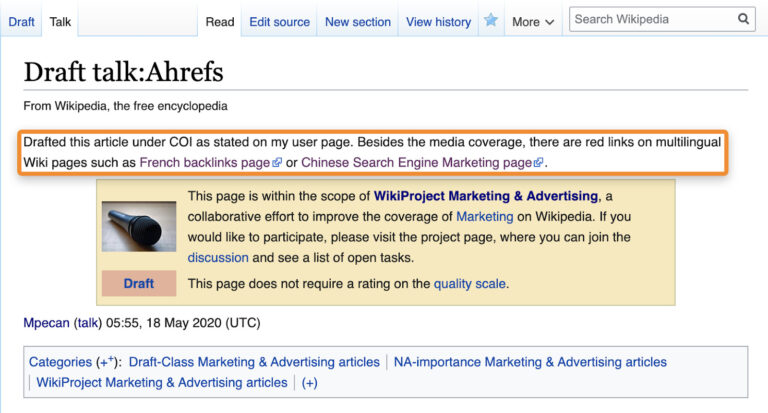Open French backlinks page link
Viewport: 768px width, 413px height.
tap(205, 163)
